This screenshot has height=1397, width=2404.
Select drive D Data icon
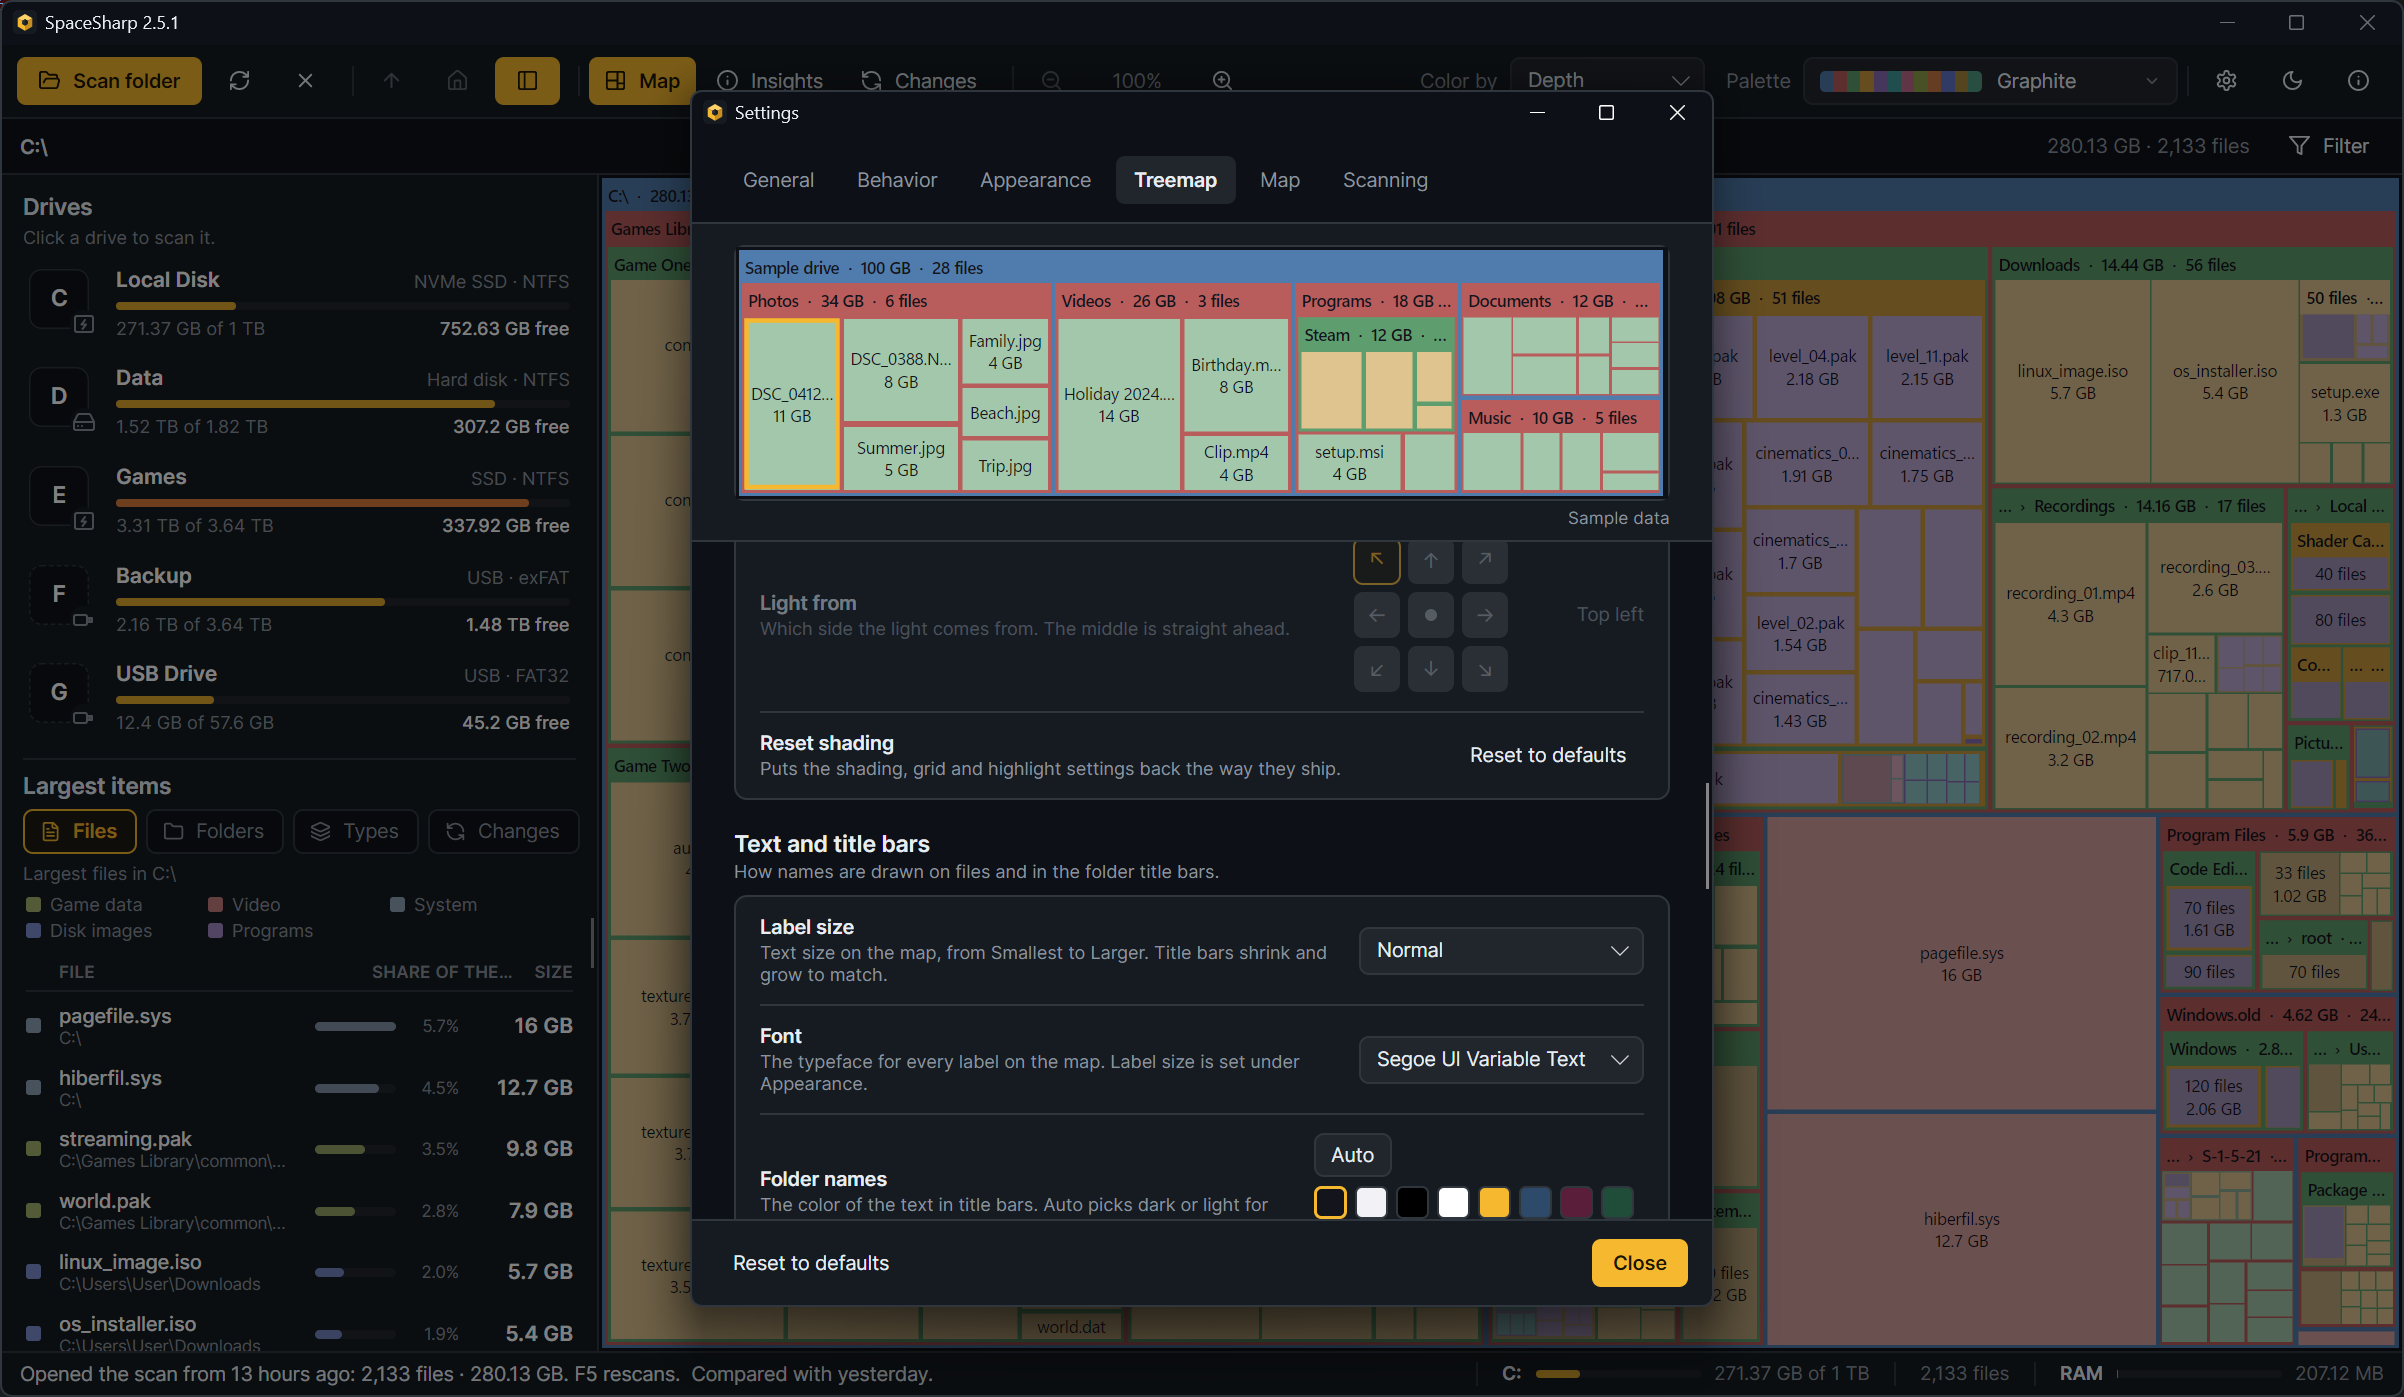pyautogui.click(x=59, y=397)
